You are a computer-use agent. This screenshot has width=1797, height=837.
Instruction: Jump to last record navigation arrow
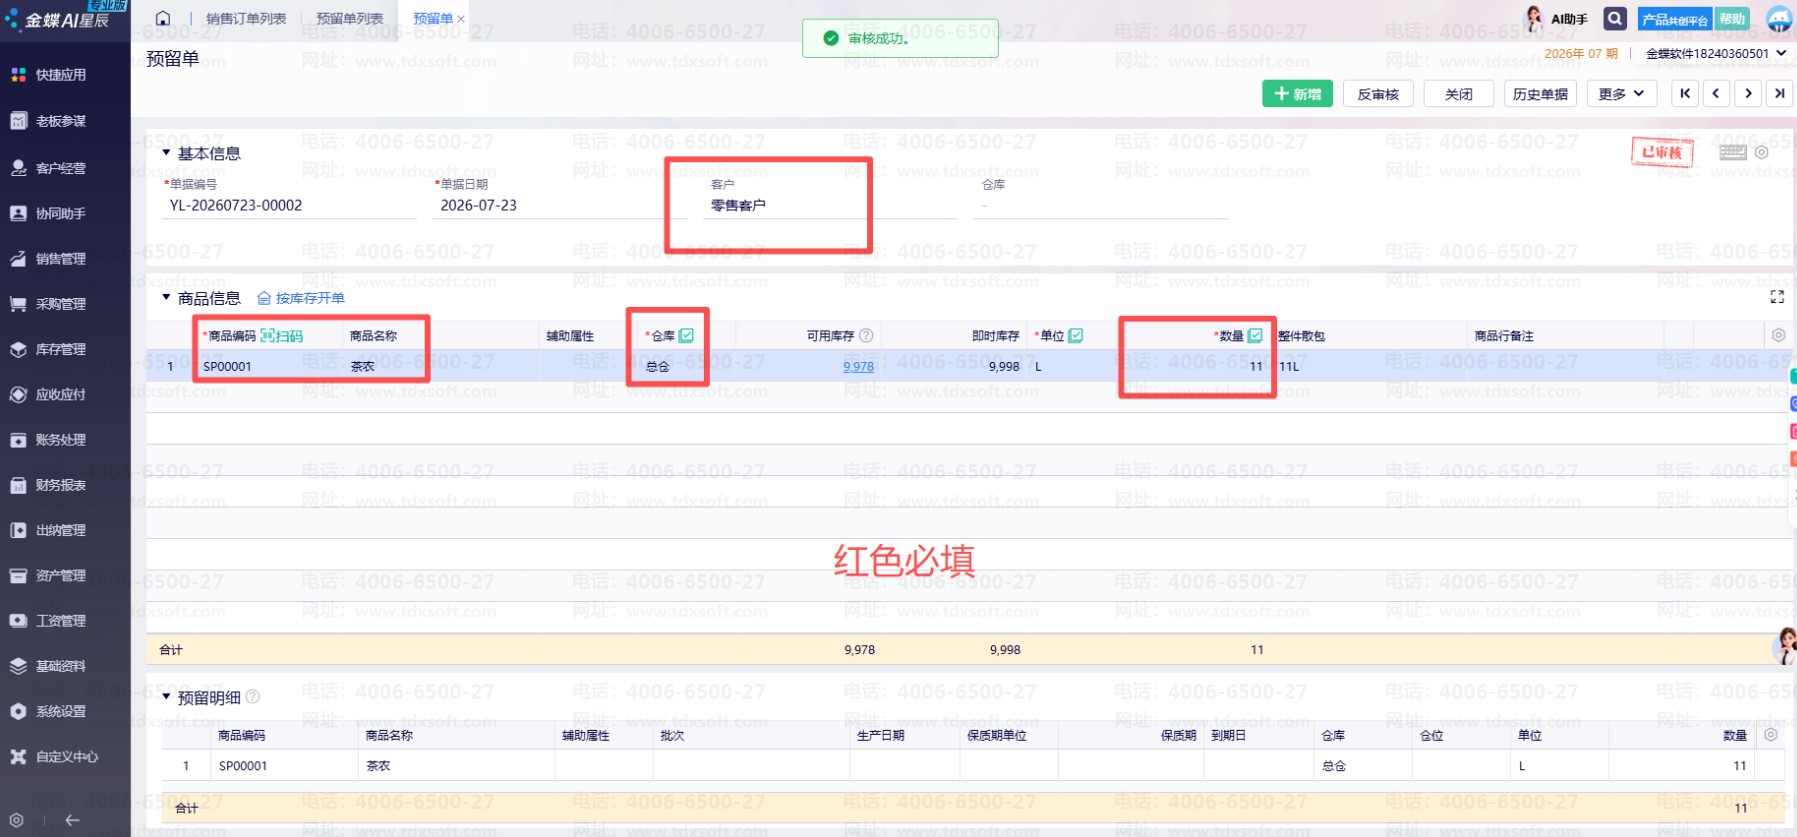coord(1779,94)
